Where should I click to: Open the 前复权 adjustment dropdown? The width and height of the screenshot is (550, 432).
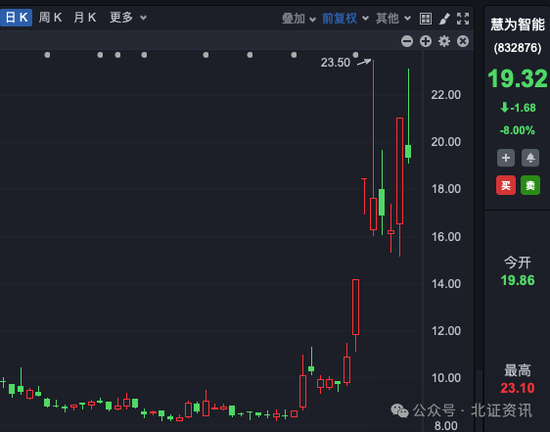[x=345, y=18]
